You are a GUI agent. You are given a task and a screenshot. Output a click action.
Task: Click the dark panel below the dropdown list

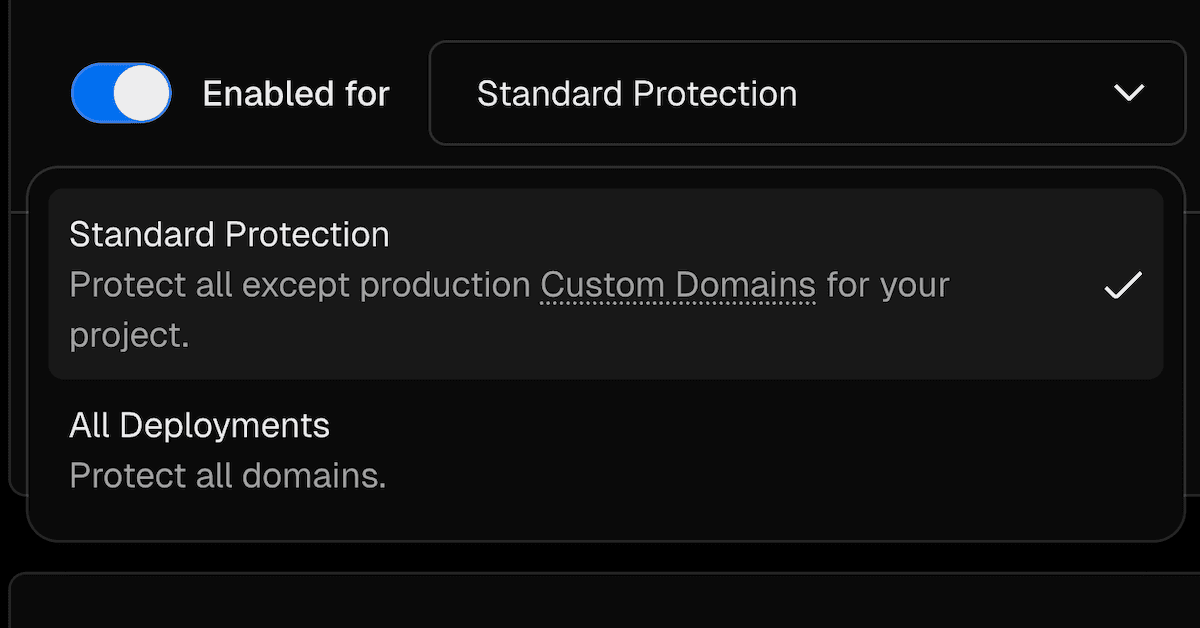pyautogui.click(x=600, y=602)
